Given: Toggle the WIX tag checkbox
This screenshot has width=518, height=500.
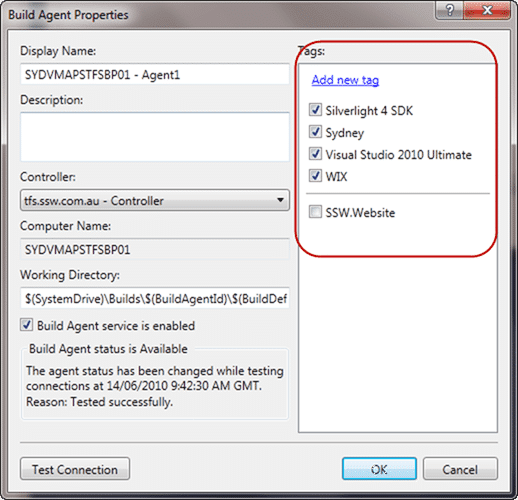Looking at the screenshot, I should [x=315, y=176].
